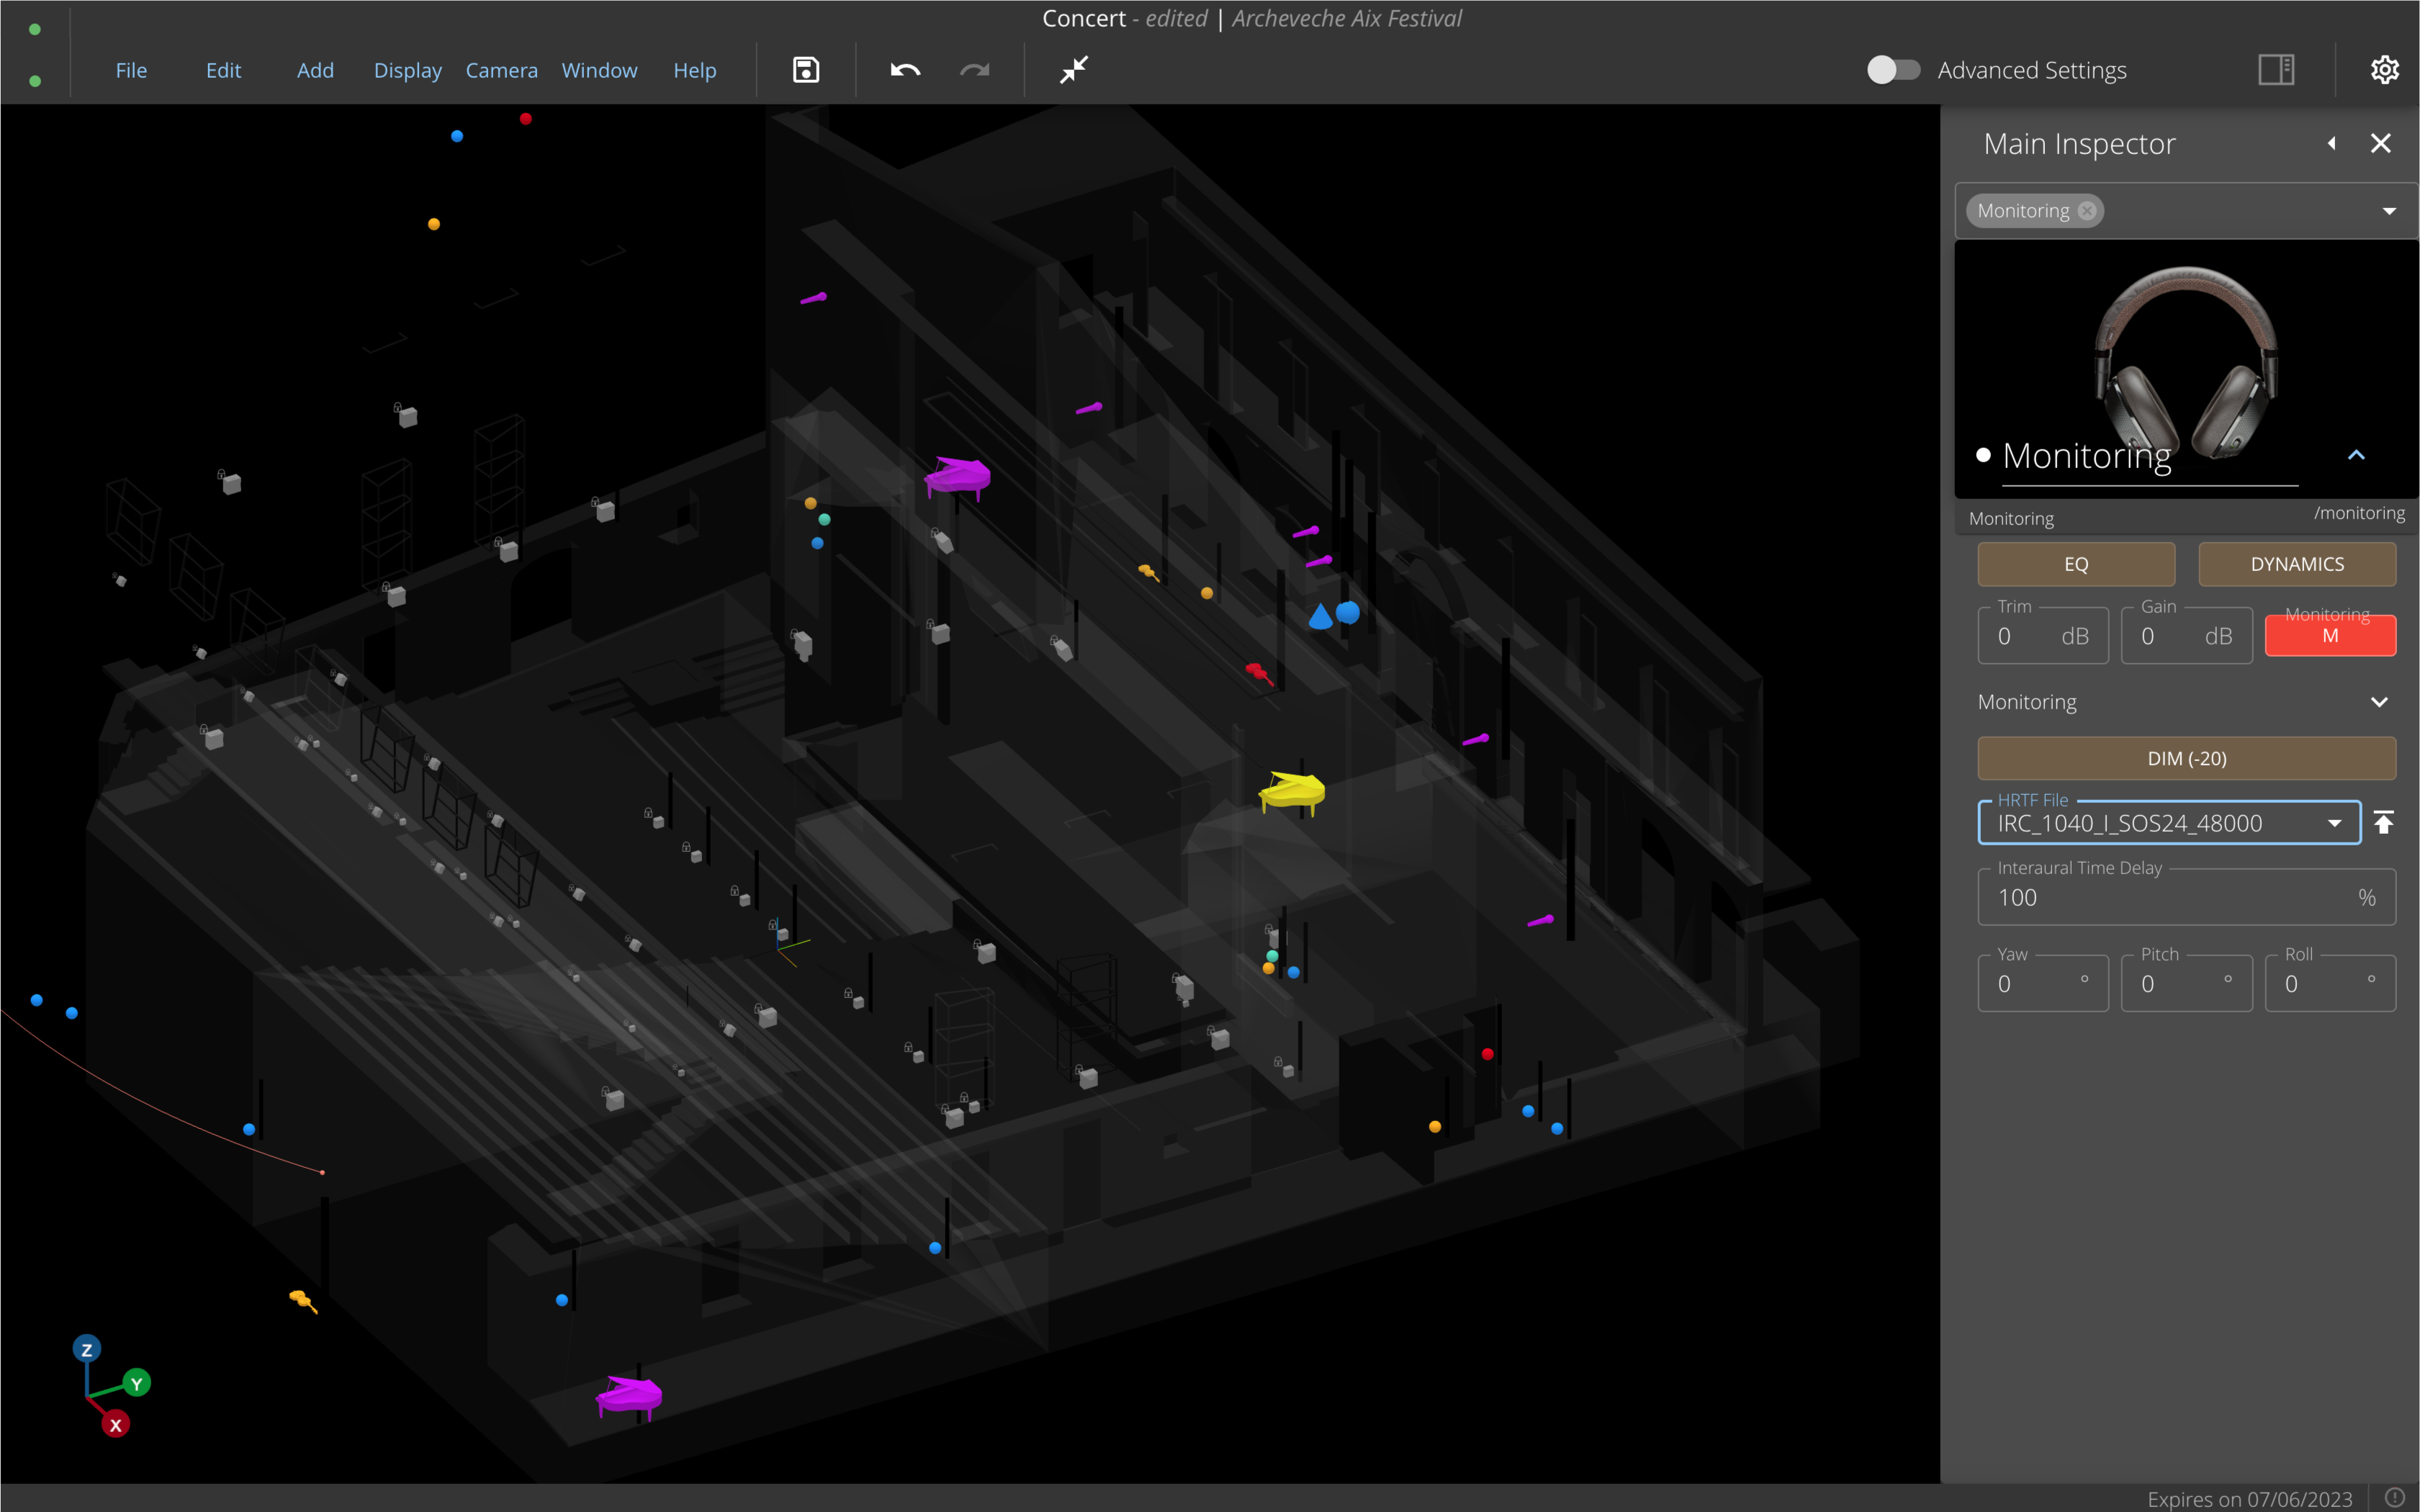Click the Z axis gizmo handle
Screen dimensions: 2420x1512
[x=87, y=1349]
